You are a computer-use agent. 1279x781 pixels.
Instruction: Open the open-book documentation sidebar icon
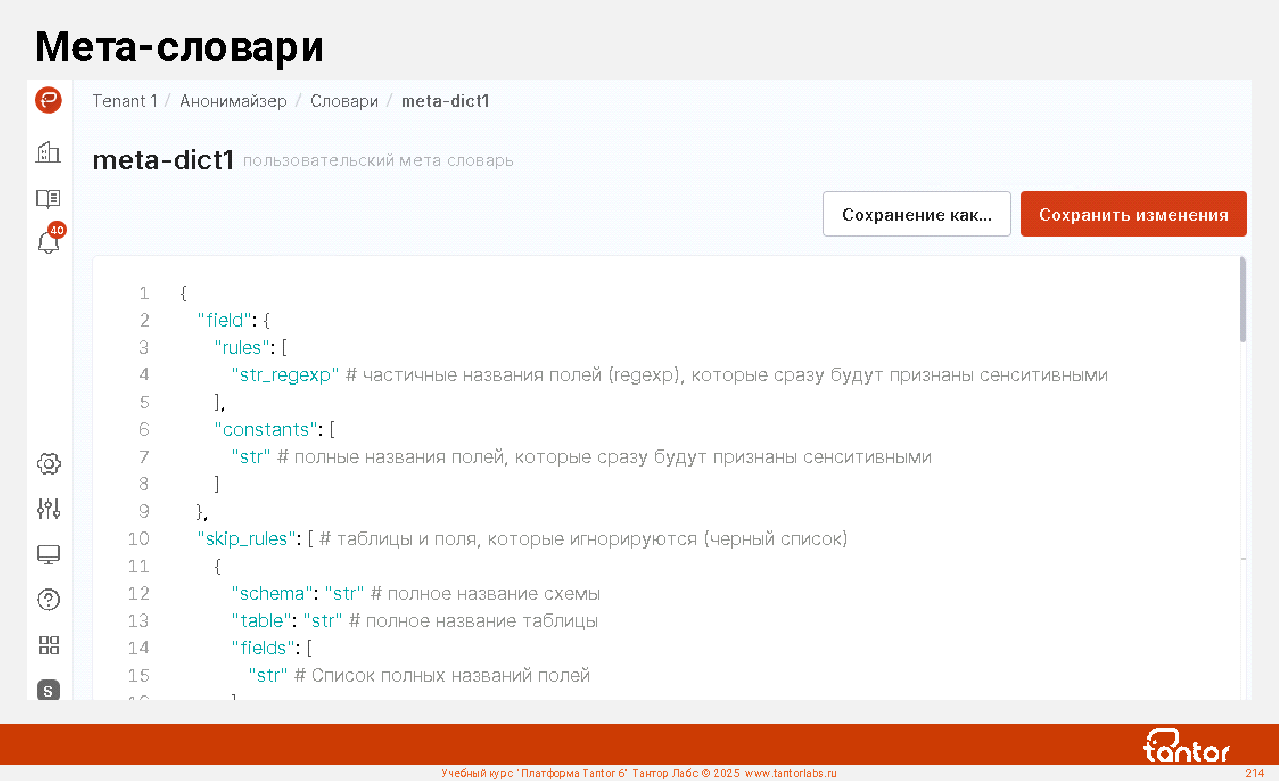pos(48,198)
